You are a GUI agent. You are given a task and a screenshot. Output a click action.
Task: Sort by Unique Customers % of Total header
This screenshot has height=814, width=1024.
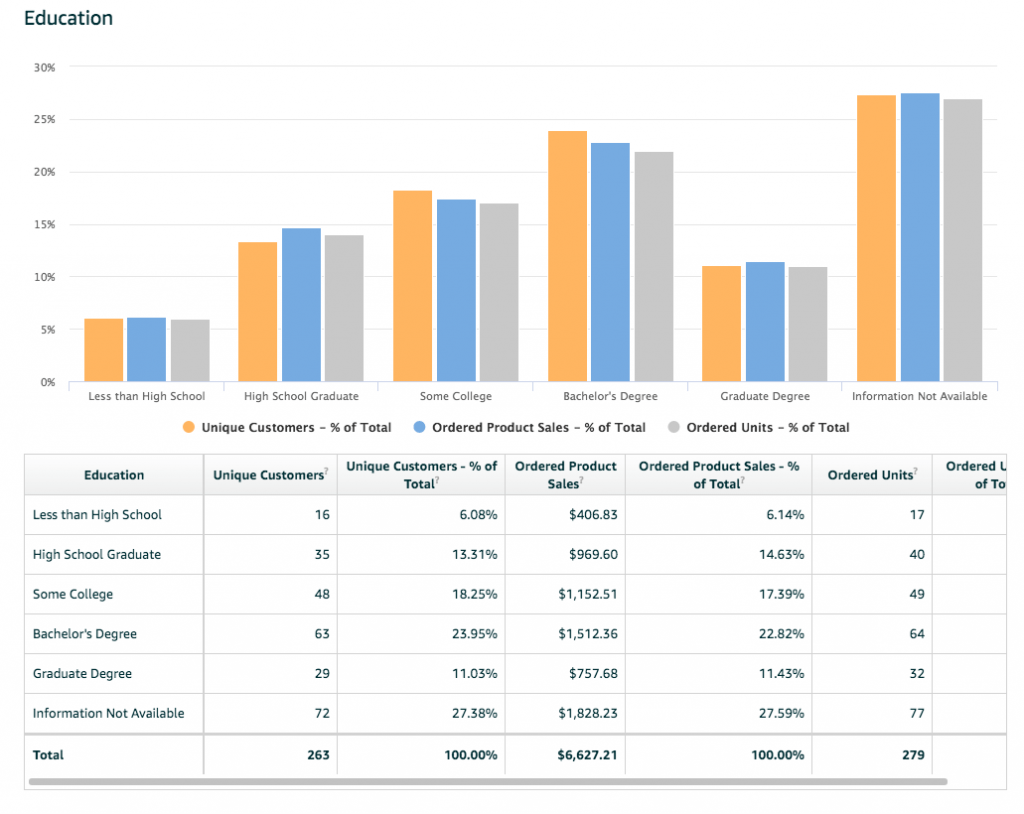[421, 475]
